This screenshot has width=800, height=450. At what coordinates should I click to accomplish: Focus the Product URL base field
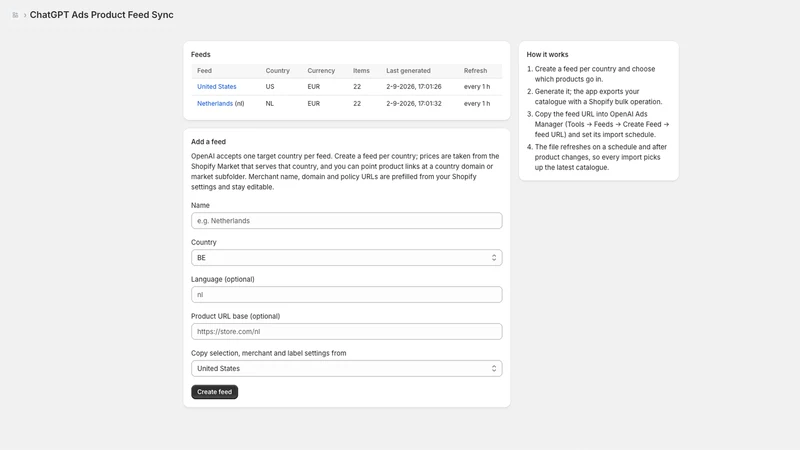tap(346, 332)
